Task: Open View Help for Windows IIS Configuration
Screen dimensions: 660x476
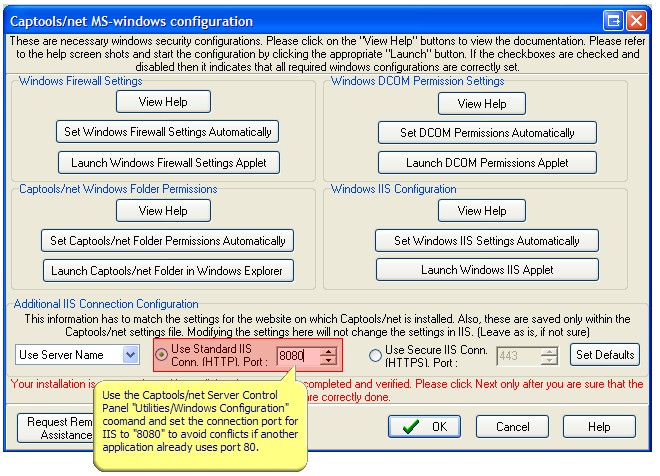Action: [482, 211]
